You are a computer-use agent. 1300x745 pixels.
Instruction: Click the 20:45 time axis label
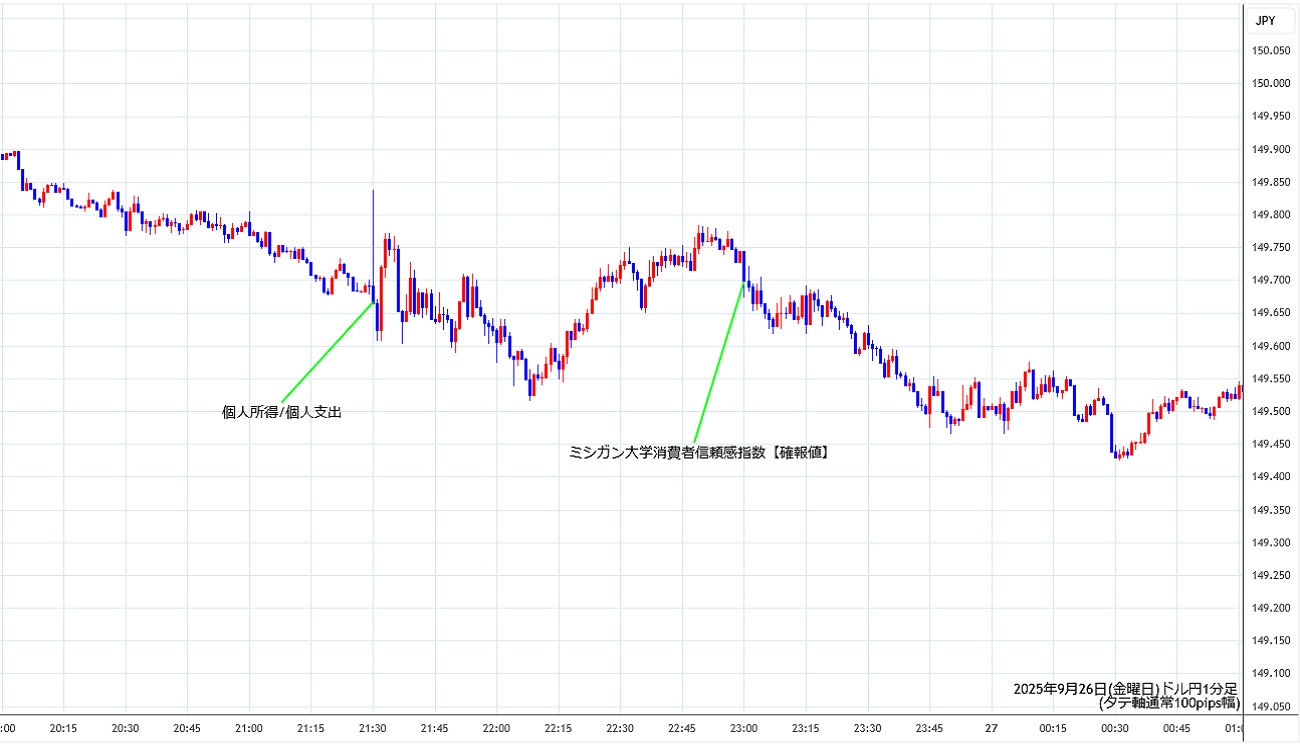tap(187, 730)
